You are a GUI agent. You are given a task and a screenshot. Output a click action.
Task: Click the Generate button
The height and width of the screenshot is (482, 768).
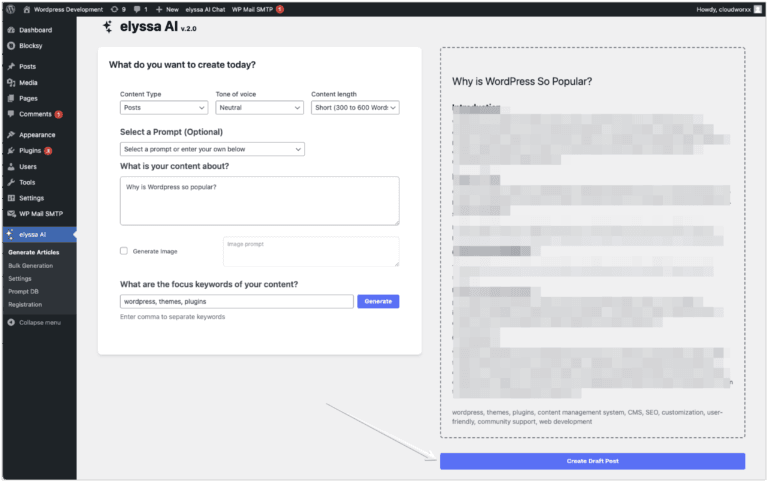point(378,301)
